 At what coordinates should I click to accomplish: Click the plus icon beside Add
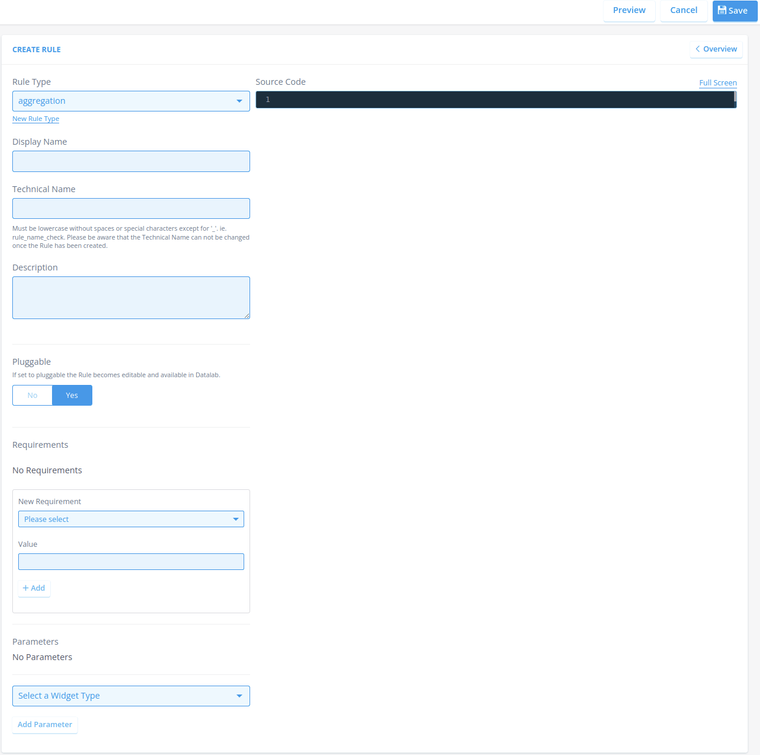point(26,588)
